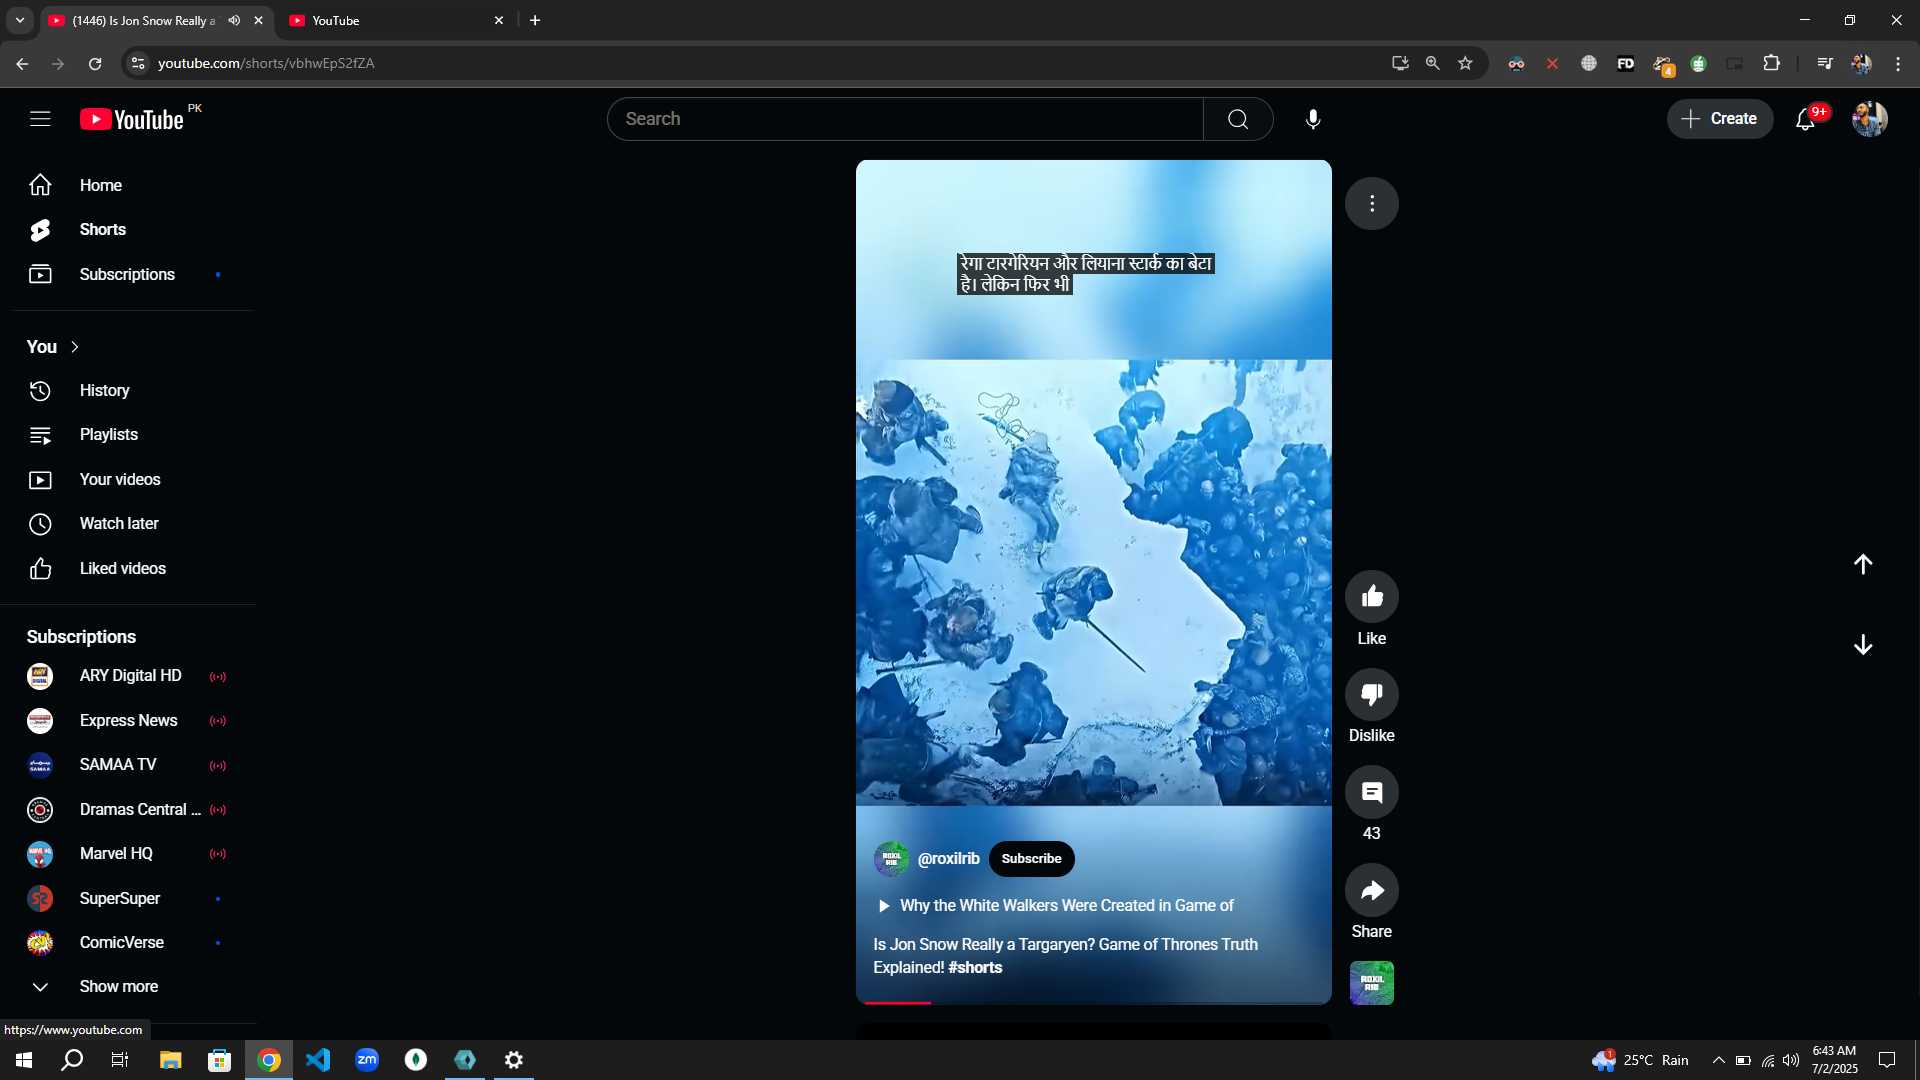Image resolution: width=1920 pixels, height=1080 pixels.
Task: Seek on the short's red progress bar
Action: point(1094,1002)
